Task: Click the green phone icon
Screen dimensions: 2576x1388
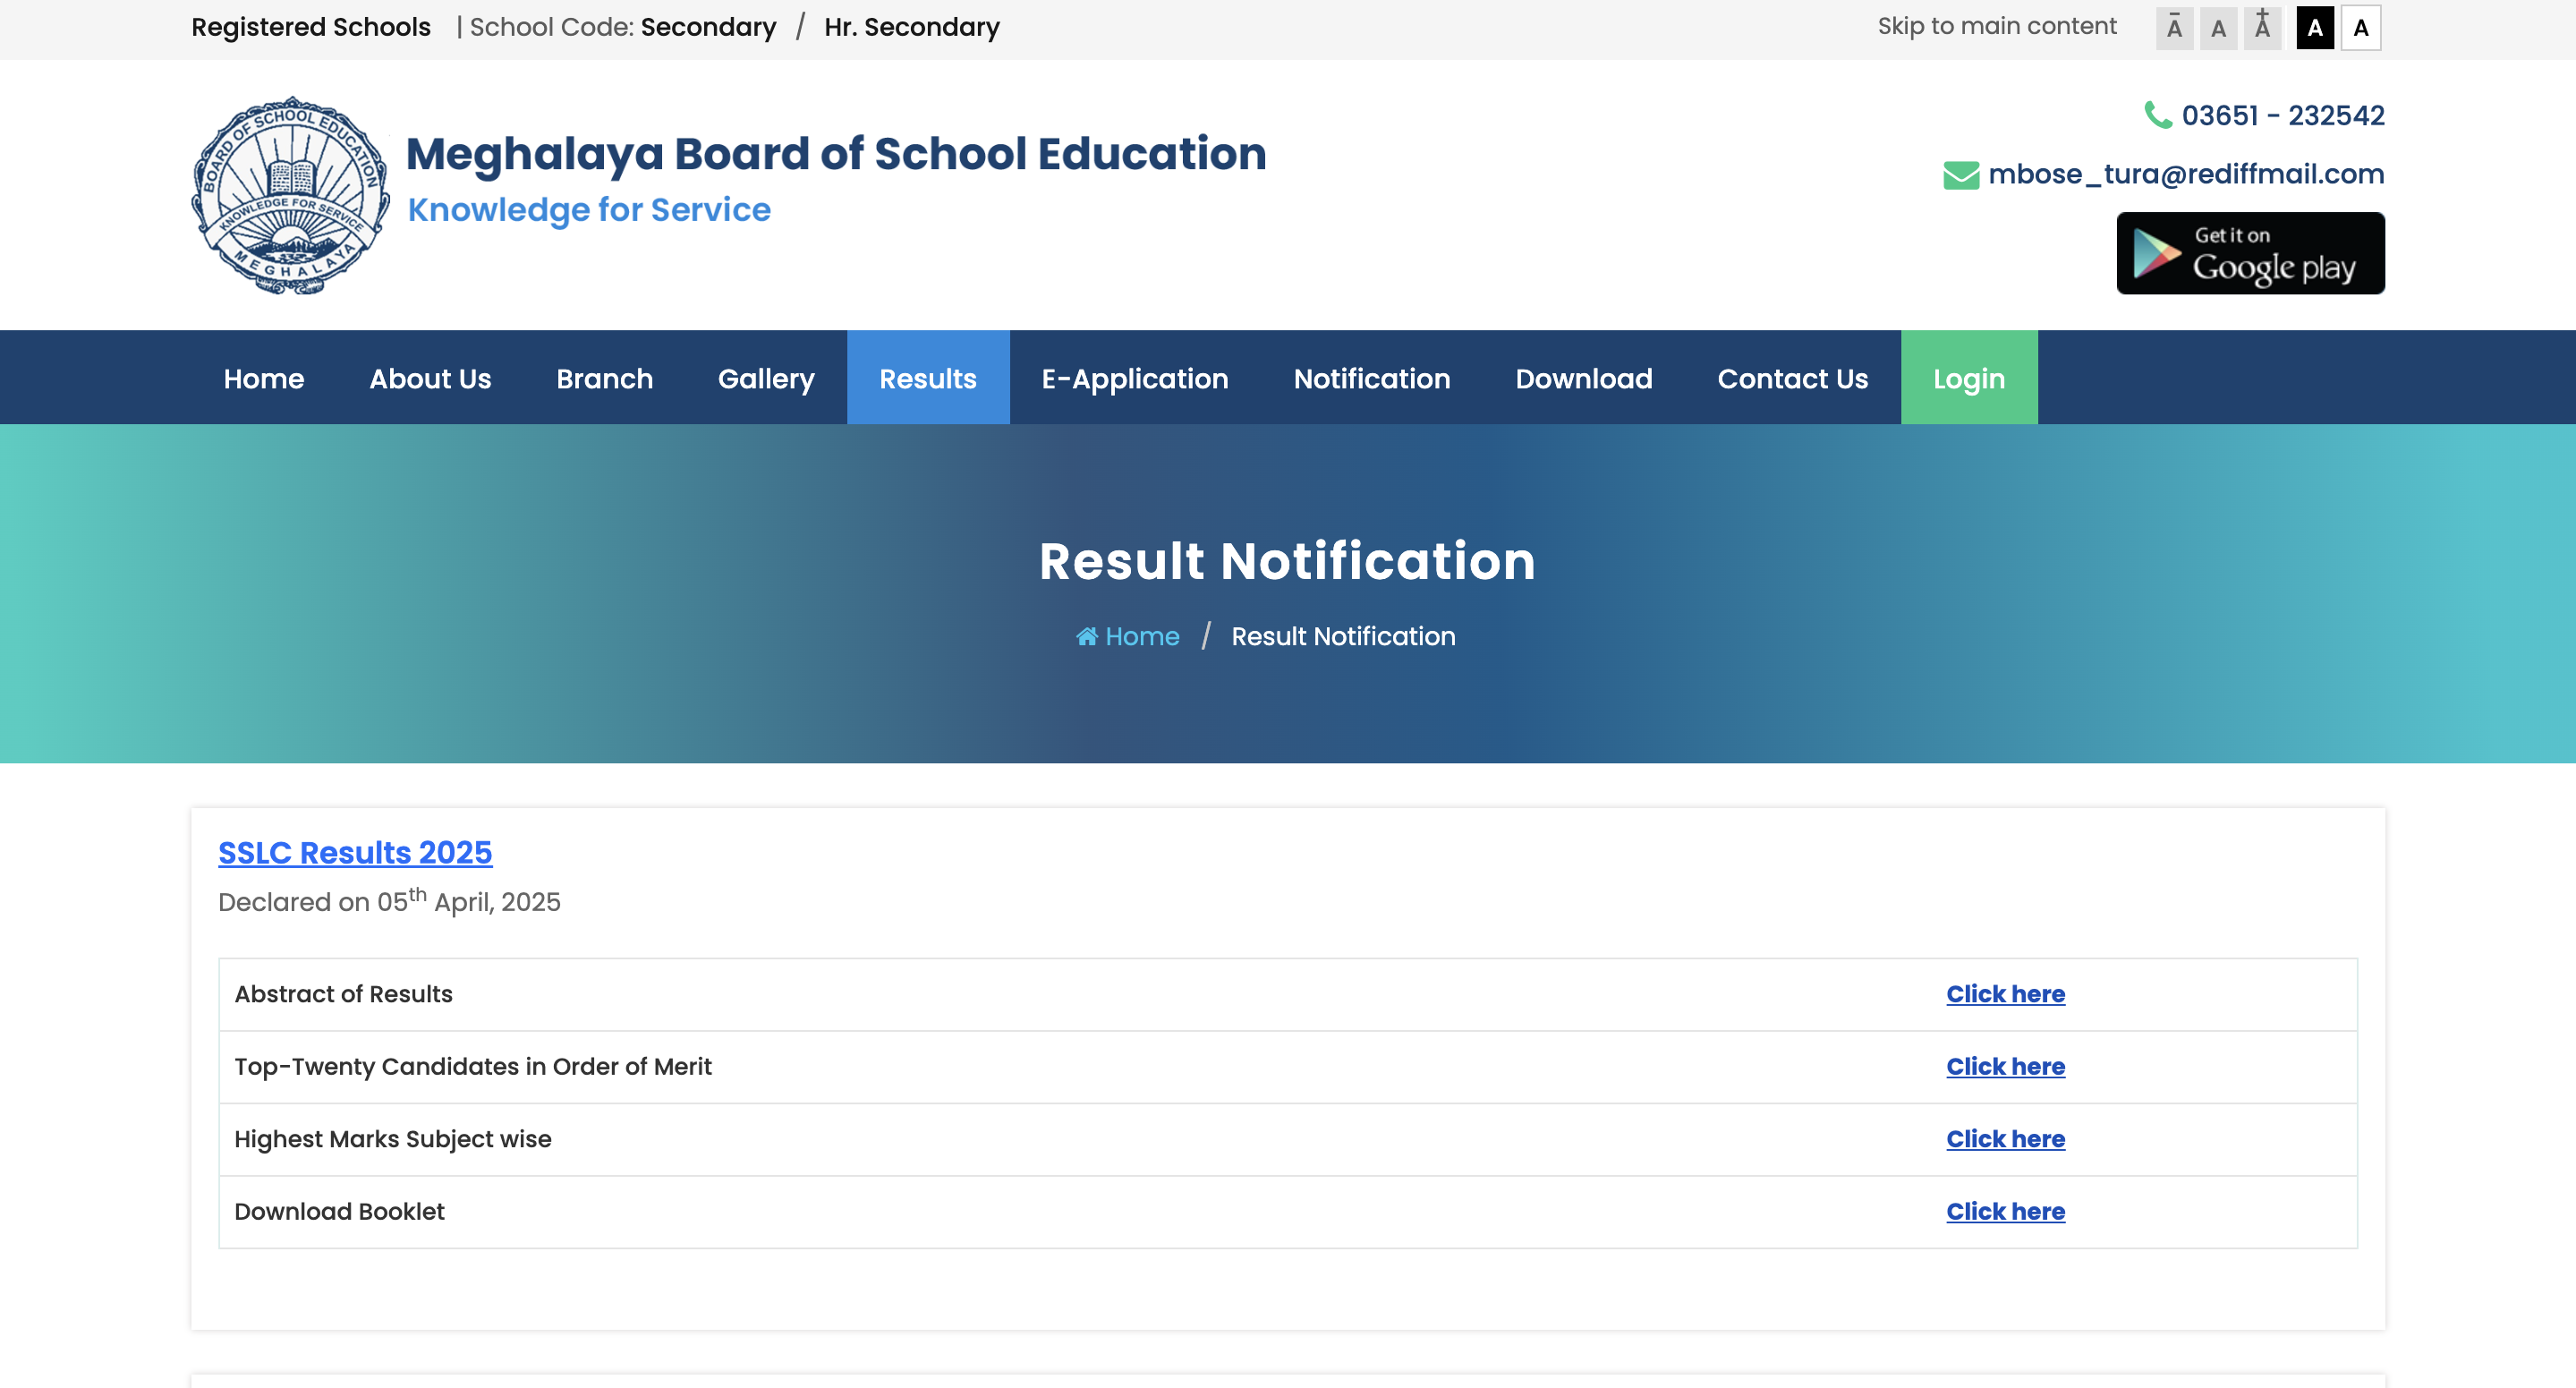Action: (2158, 115)
